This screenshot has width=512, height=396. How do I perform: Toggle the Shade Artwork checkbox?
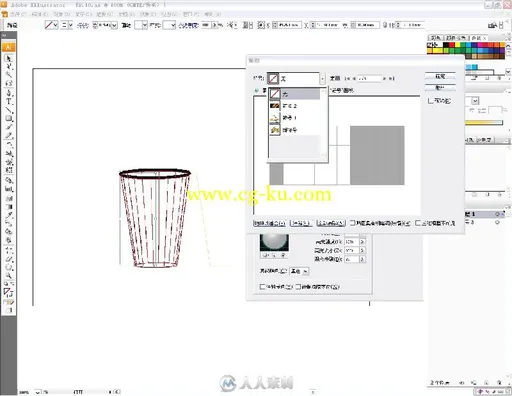(352, 223)
